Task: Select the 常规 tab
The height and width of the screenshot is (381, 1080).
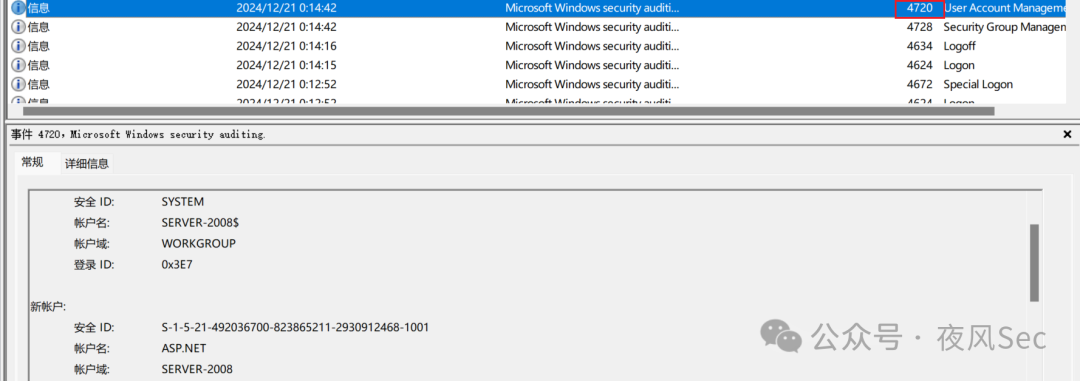Action: coord(32,163)
